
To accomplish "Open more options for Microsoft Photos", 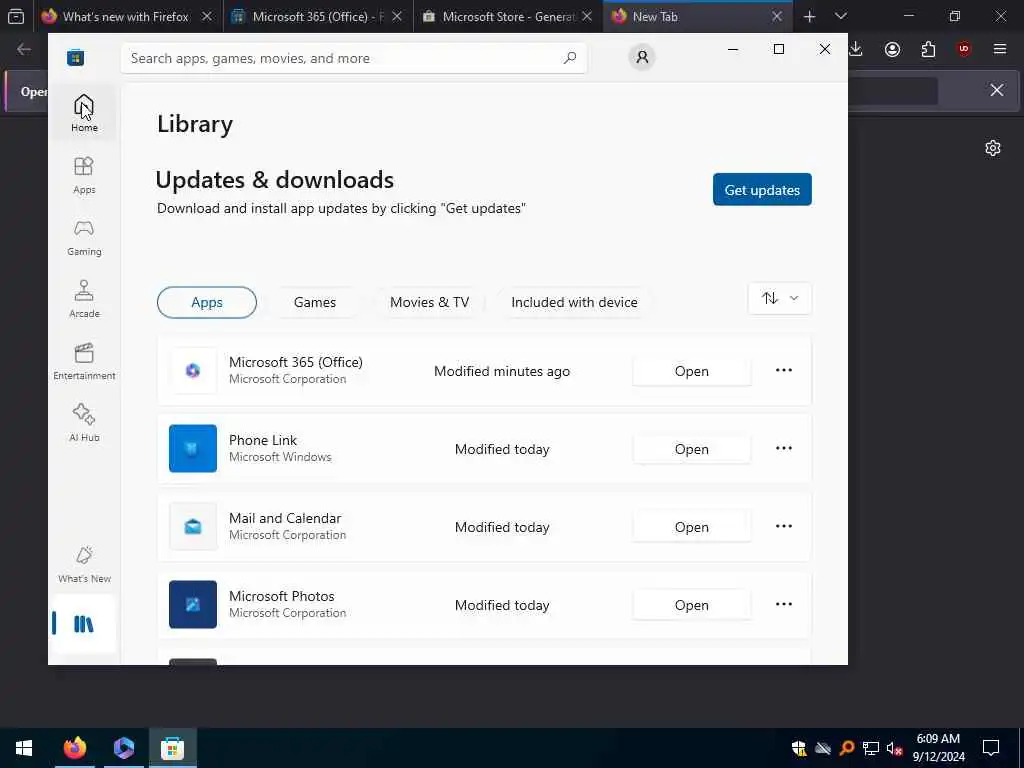I will click(784, 604).
